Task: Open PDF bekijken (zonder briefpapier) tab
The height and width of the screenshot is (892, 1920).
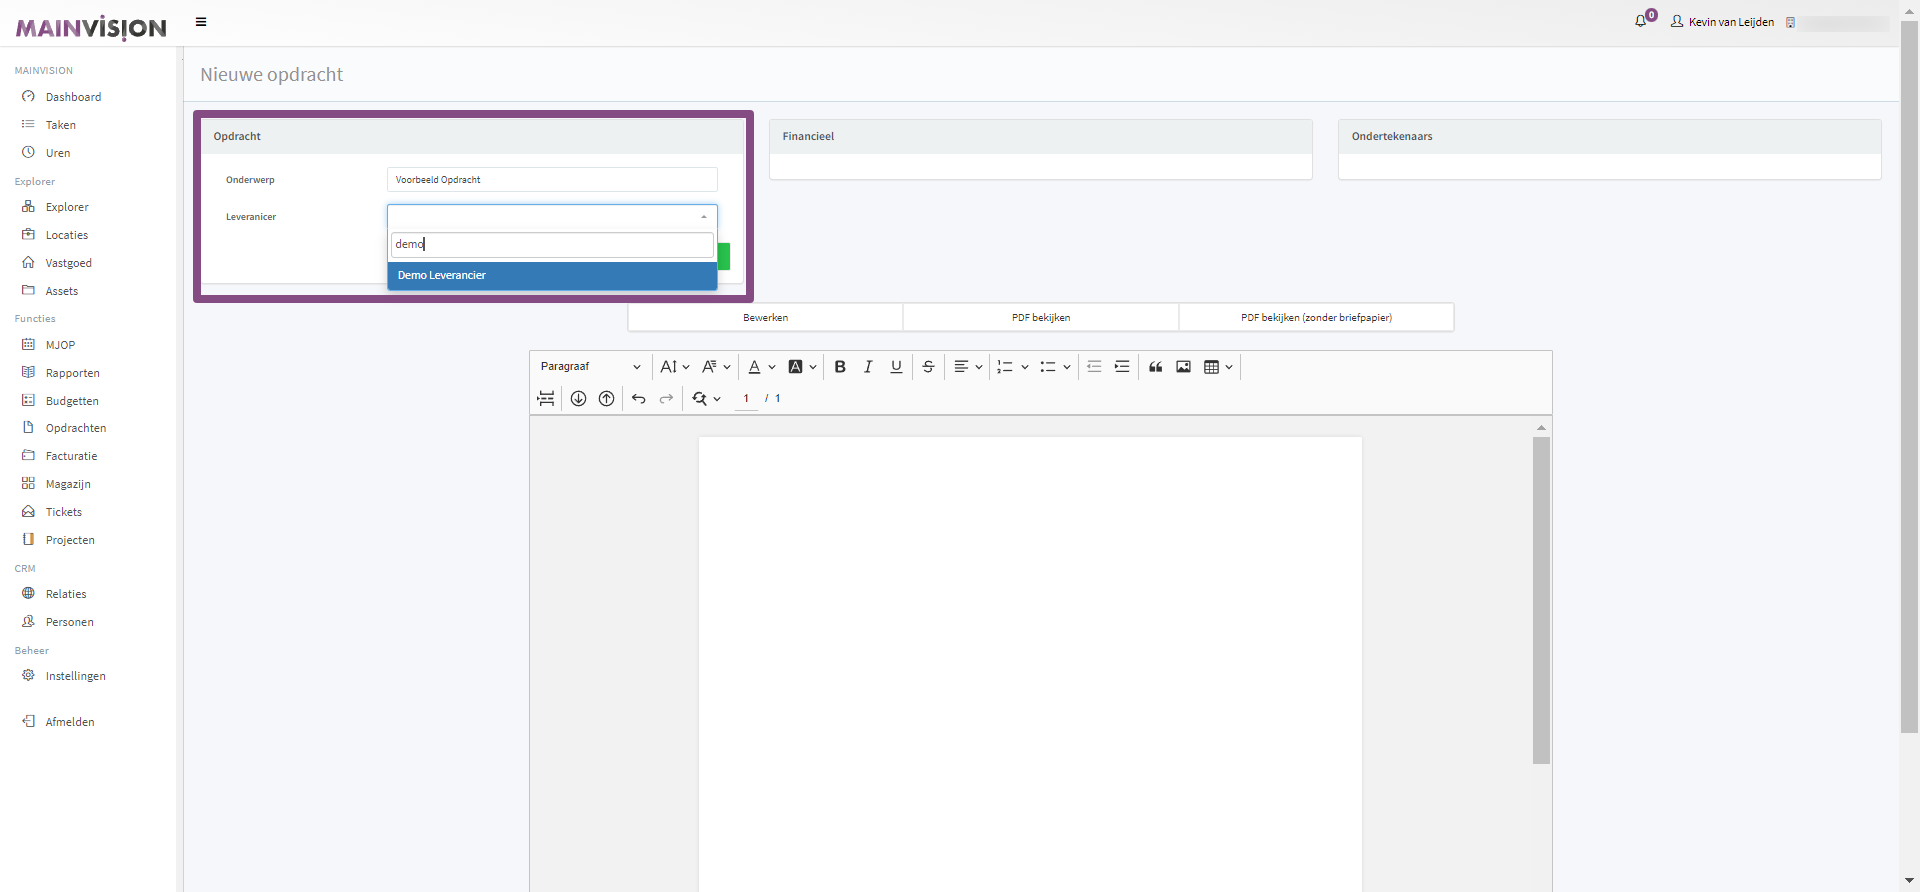Action: pyautogui.click(x=1316, y=318)
